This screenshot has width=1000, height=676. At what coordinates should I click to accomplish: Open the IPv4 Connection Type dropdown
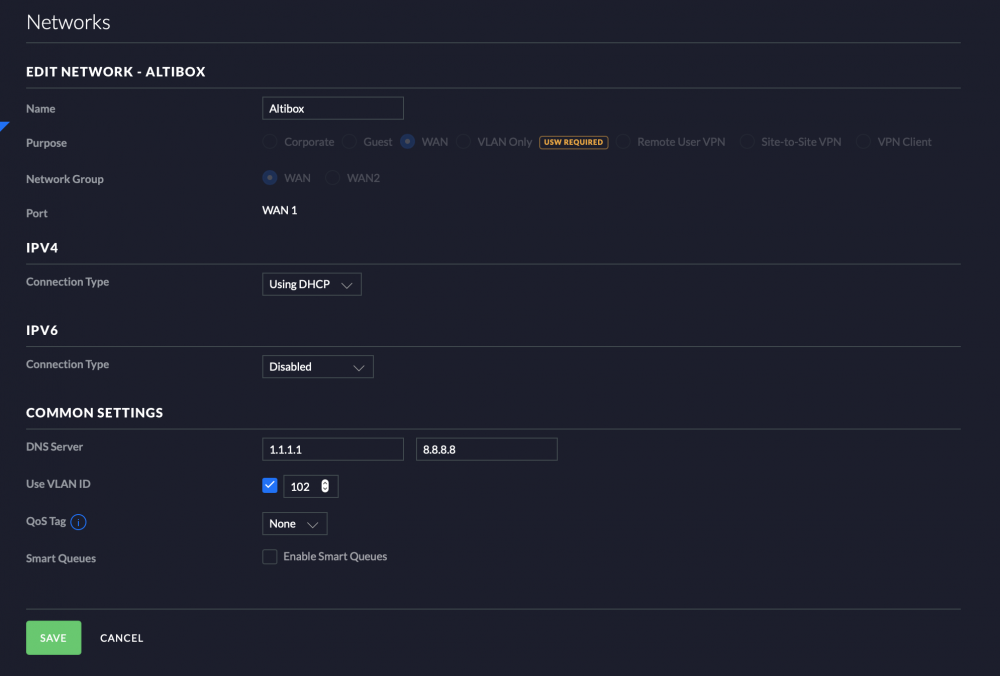click(311, 285)
